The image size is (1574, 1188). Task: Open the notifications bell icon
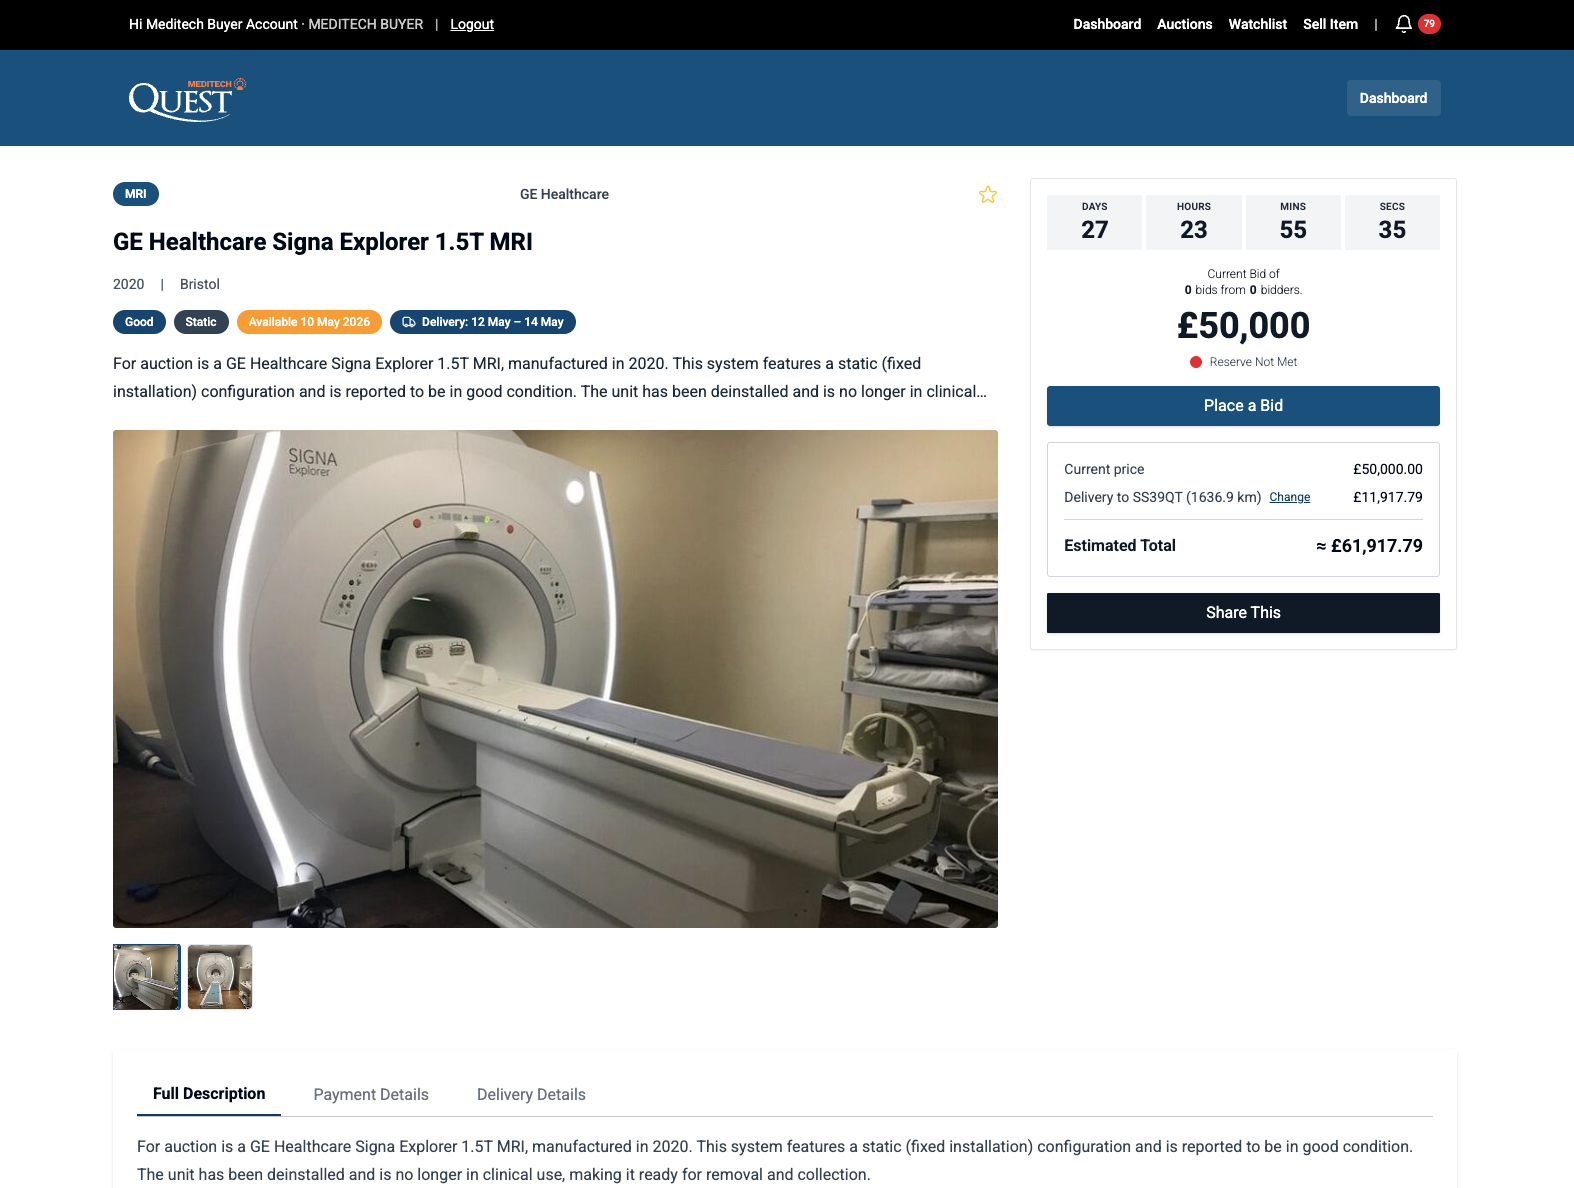click(x=1404, y=24)
